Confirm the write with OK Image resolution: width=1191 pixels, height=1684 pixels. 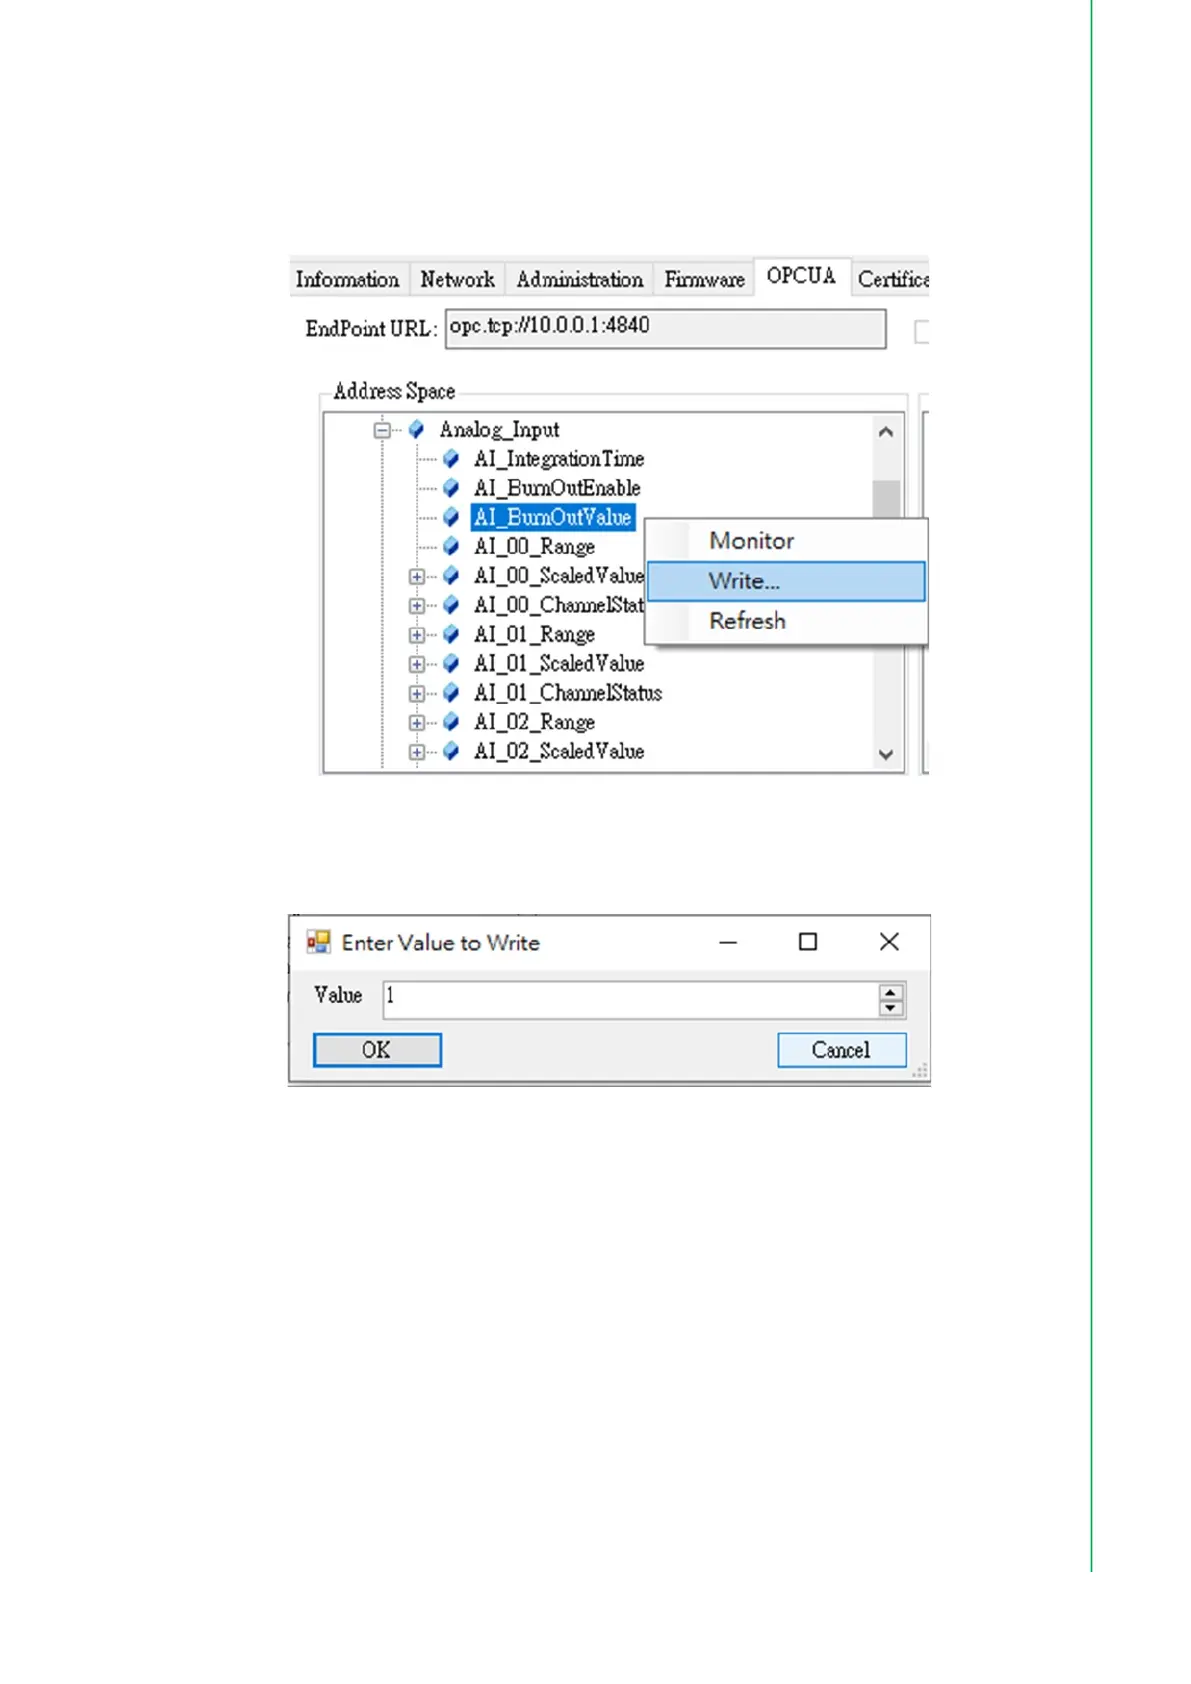377,1050
